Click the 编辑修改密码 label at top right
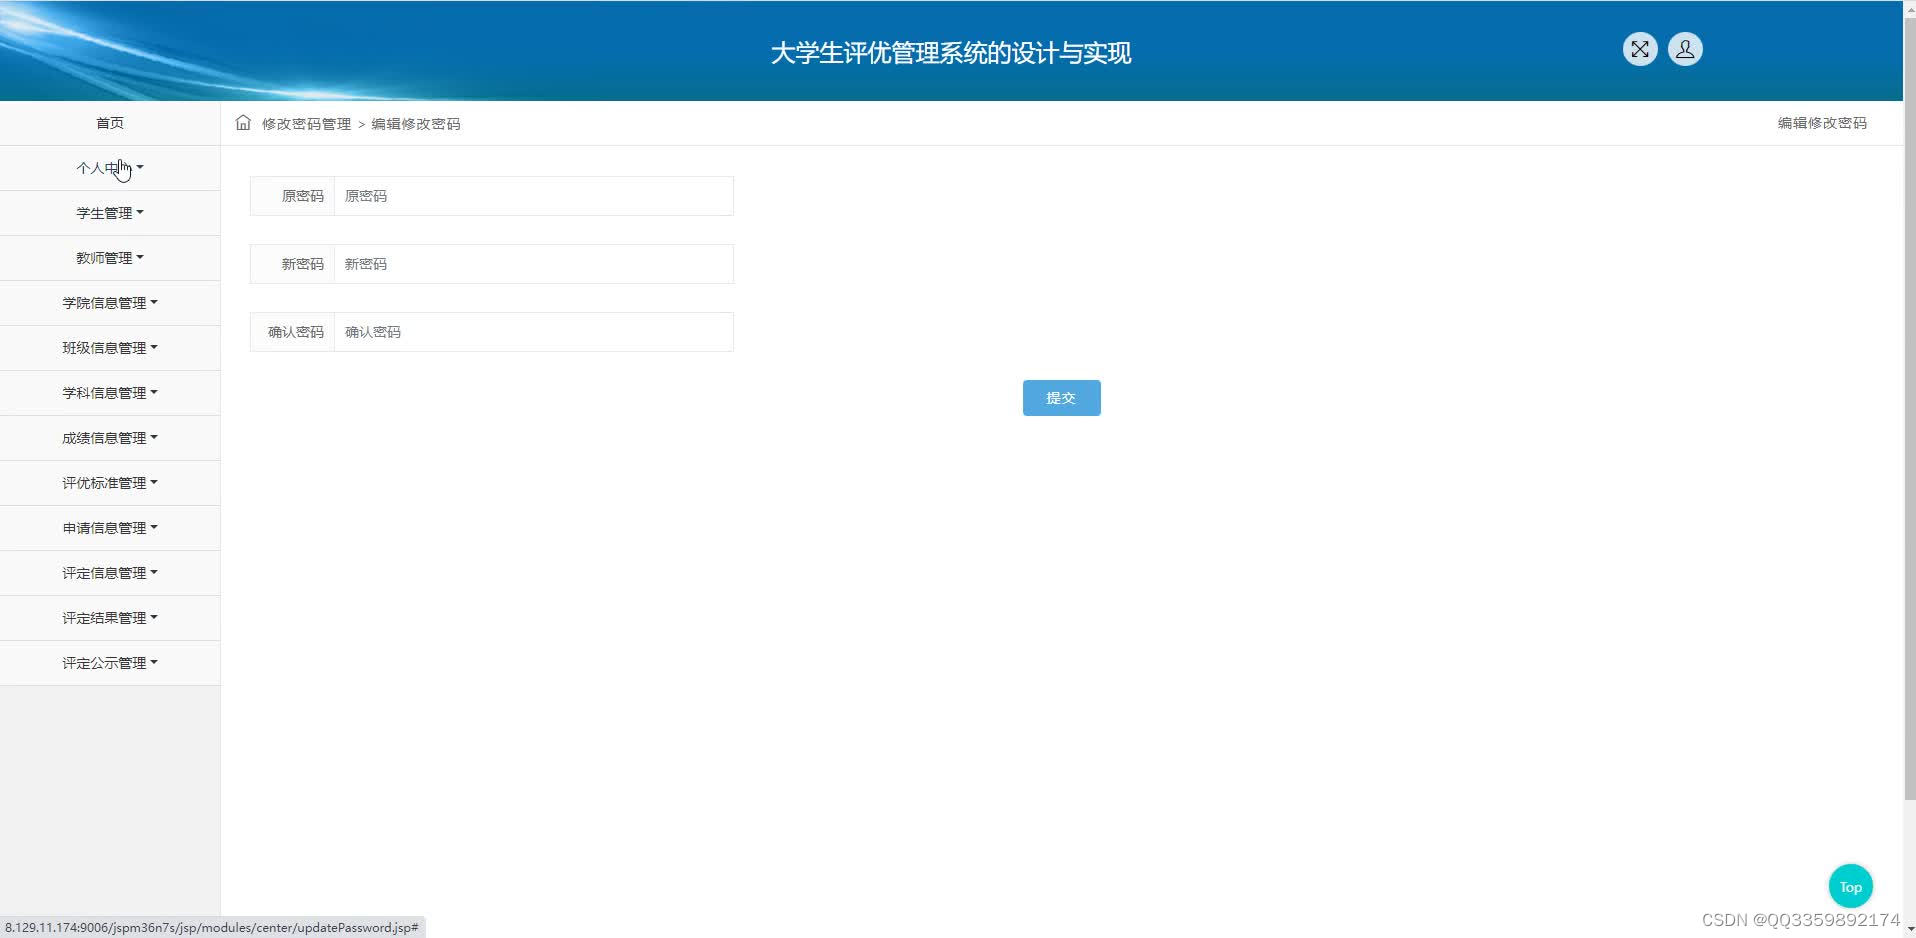 1822,123
